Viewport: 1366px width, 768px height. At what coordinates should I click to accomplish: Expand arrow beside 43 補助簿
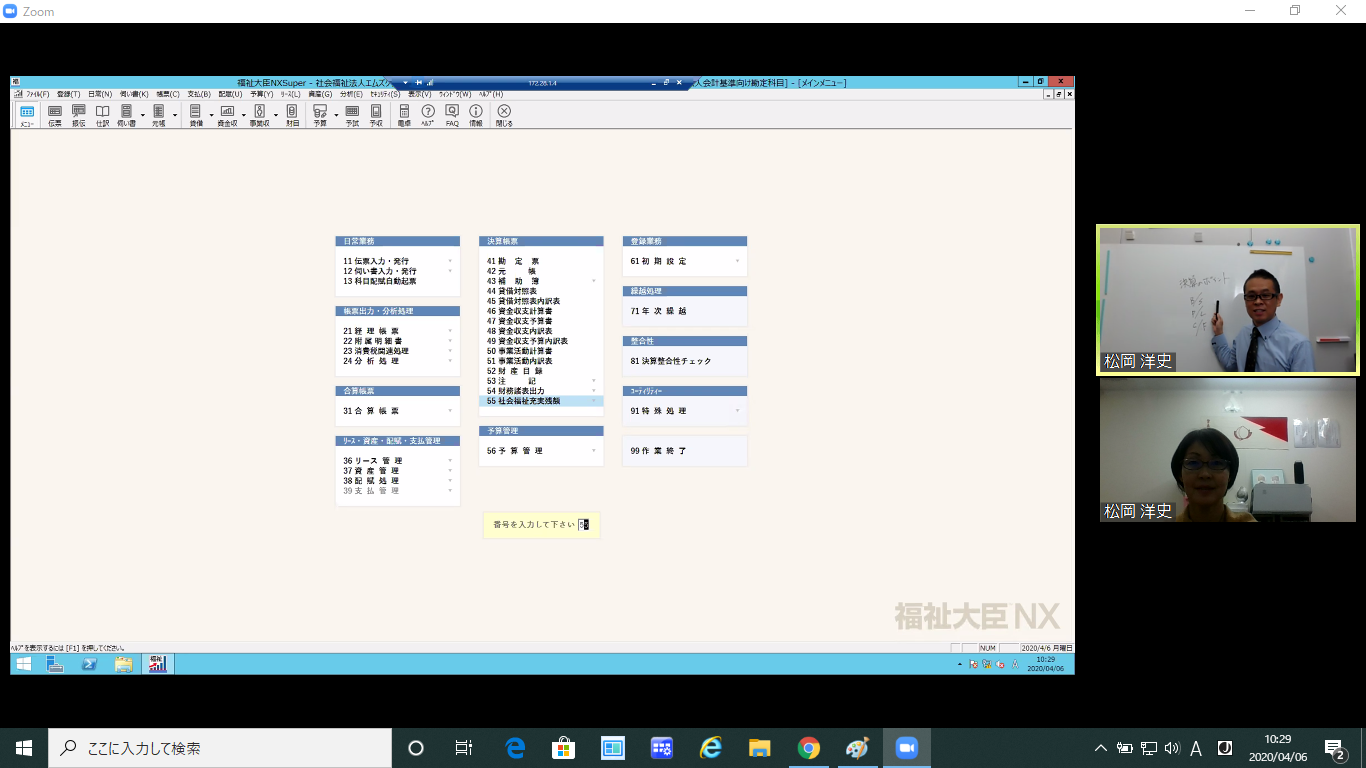point(593,281)
